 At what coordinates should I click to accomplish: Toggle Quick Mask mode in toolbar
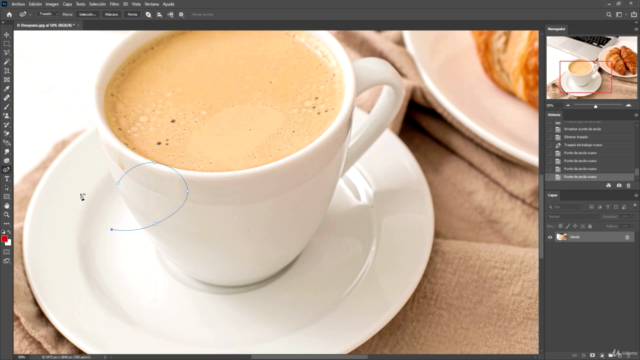[7, 252]
